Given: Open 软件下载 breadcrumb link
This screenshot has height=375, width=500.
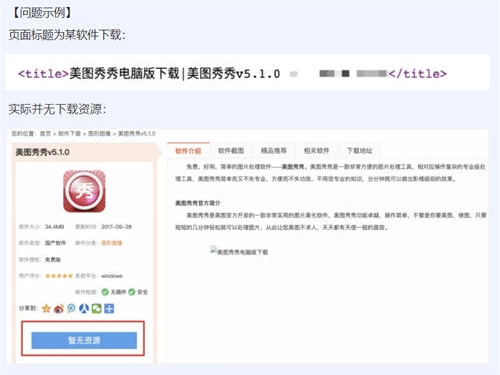Looking at the screenshot, I should 69,134.
